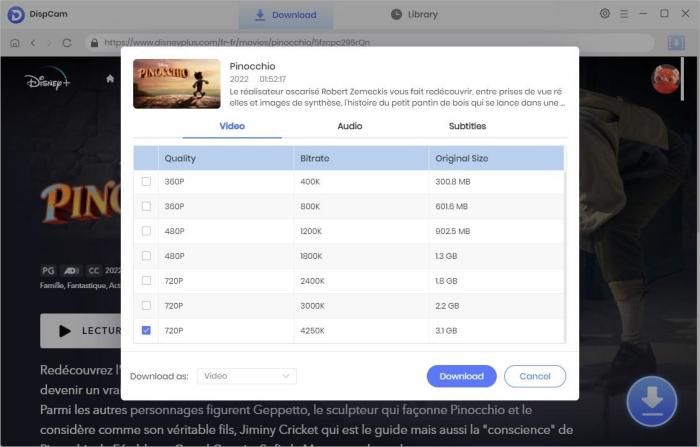Screen dimensions: 700x447
Task: Navigate forward with the right arrow
Action: tap(50, 43)
